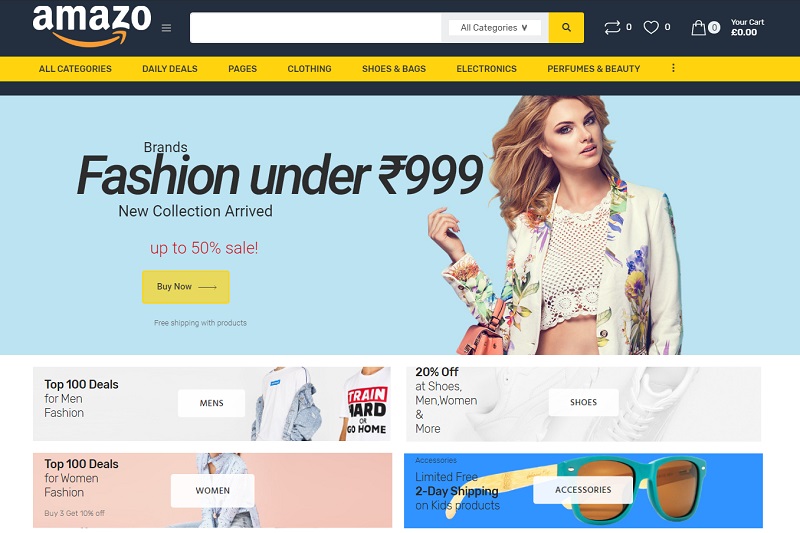Select the DAILY DEALS menu item
This screenshot has height=533, width=800.
pos(170,69)
